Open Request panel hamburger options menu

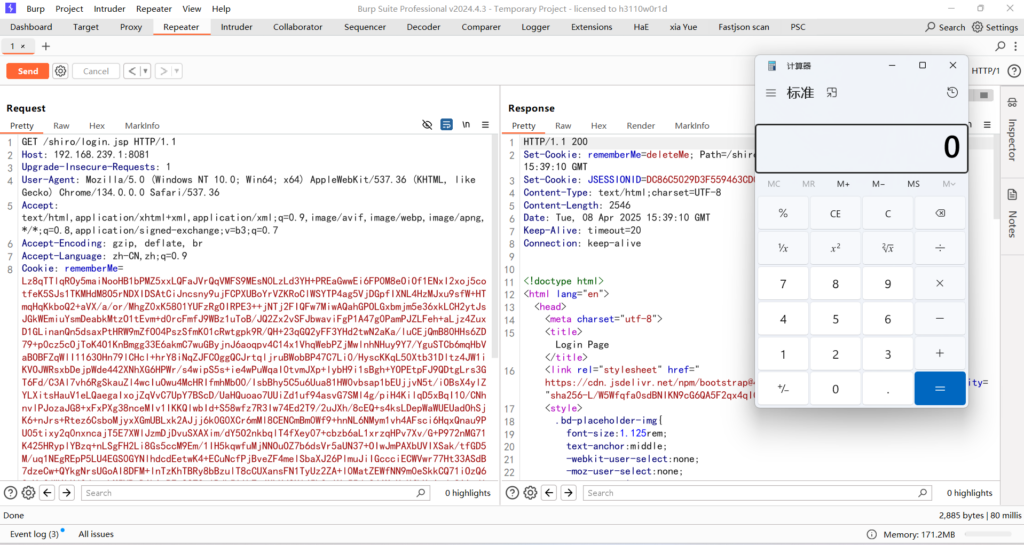point(483,126)
